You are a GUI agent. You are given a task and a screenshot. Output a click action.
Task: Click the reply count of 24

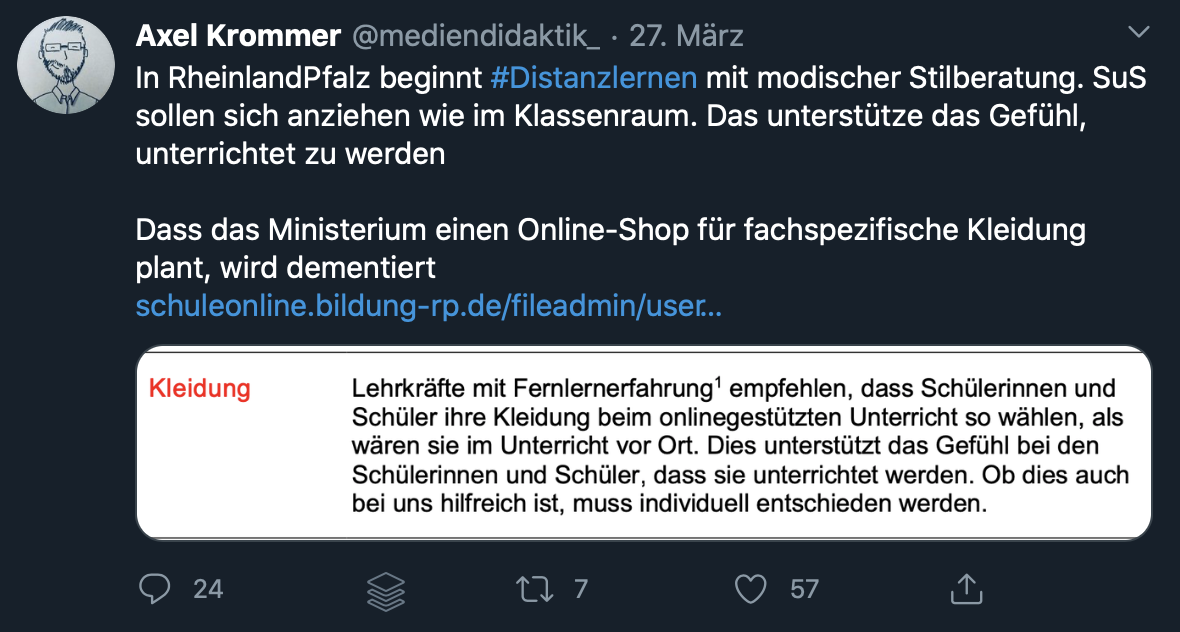pyautogui.click(x=209, y=590)
